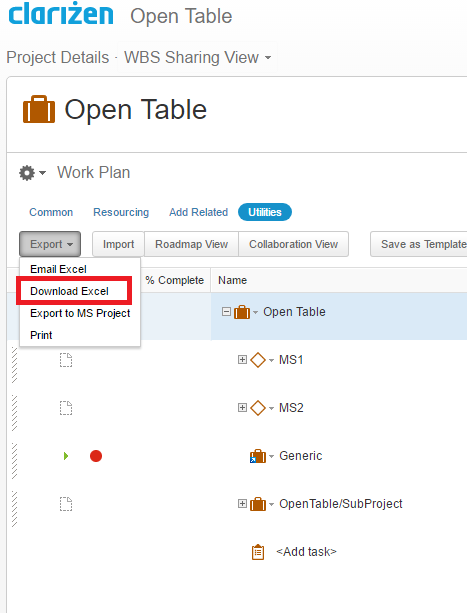Click the Add task clipboard icon
Viewport: 467px width, 613px height.
[258, 552]
